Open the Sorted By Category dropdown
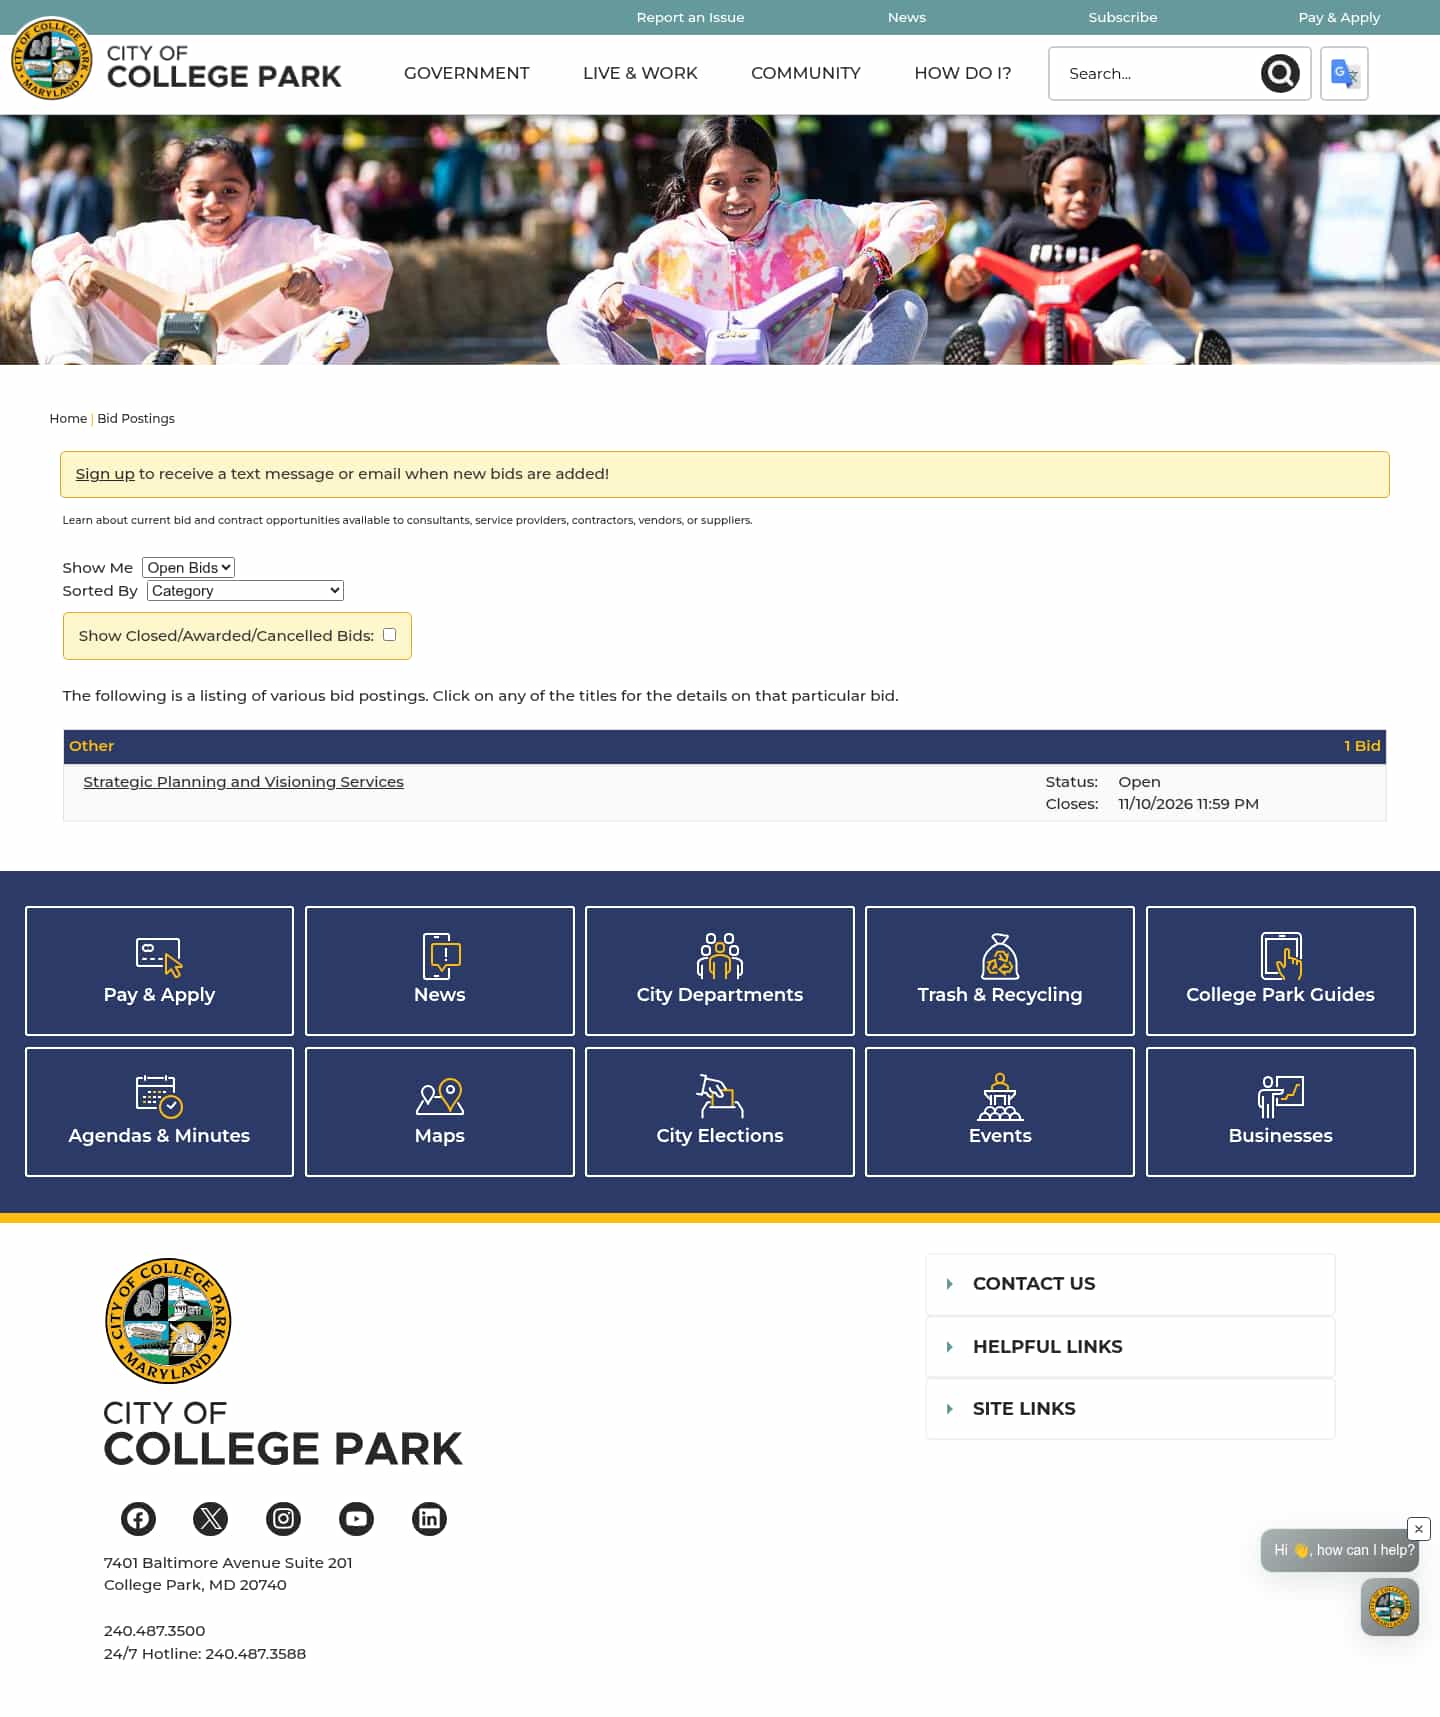1440x1717 pixels. 245,590
